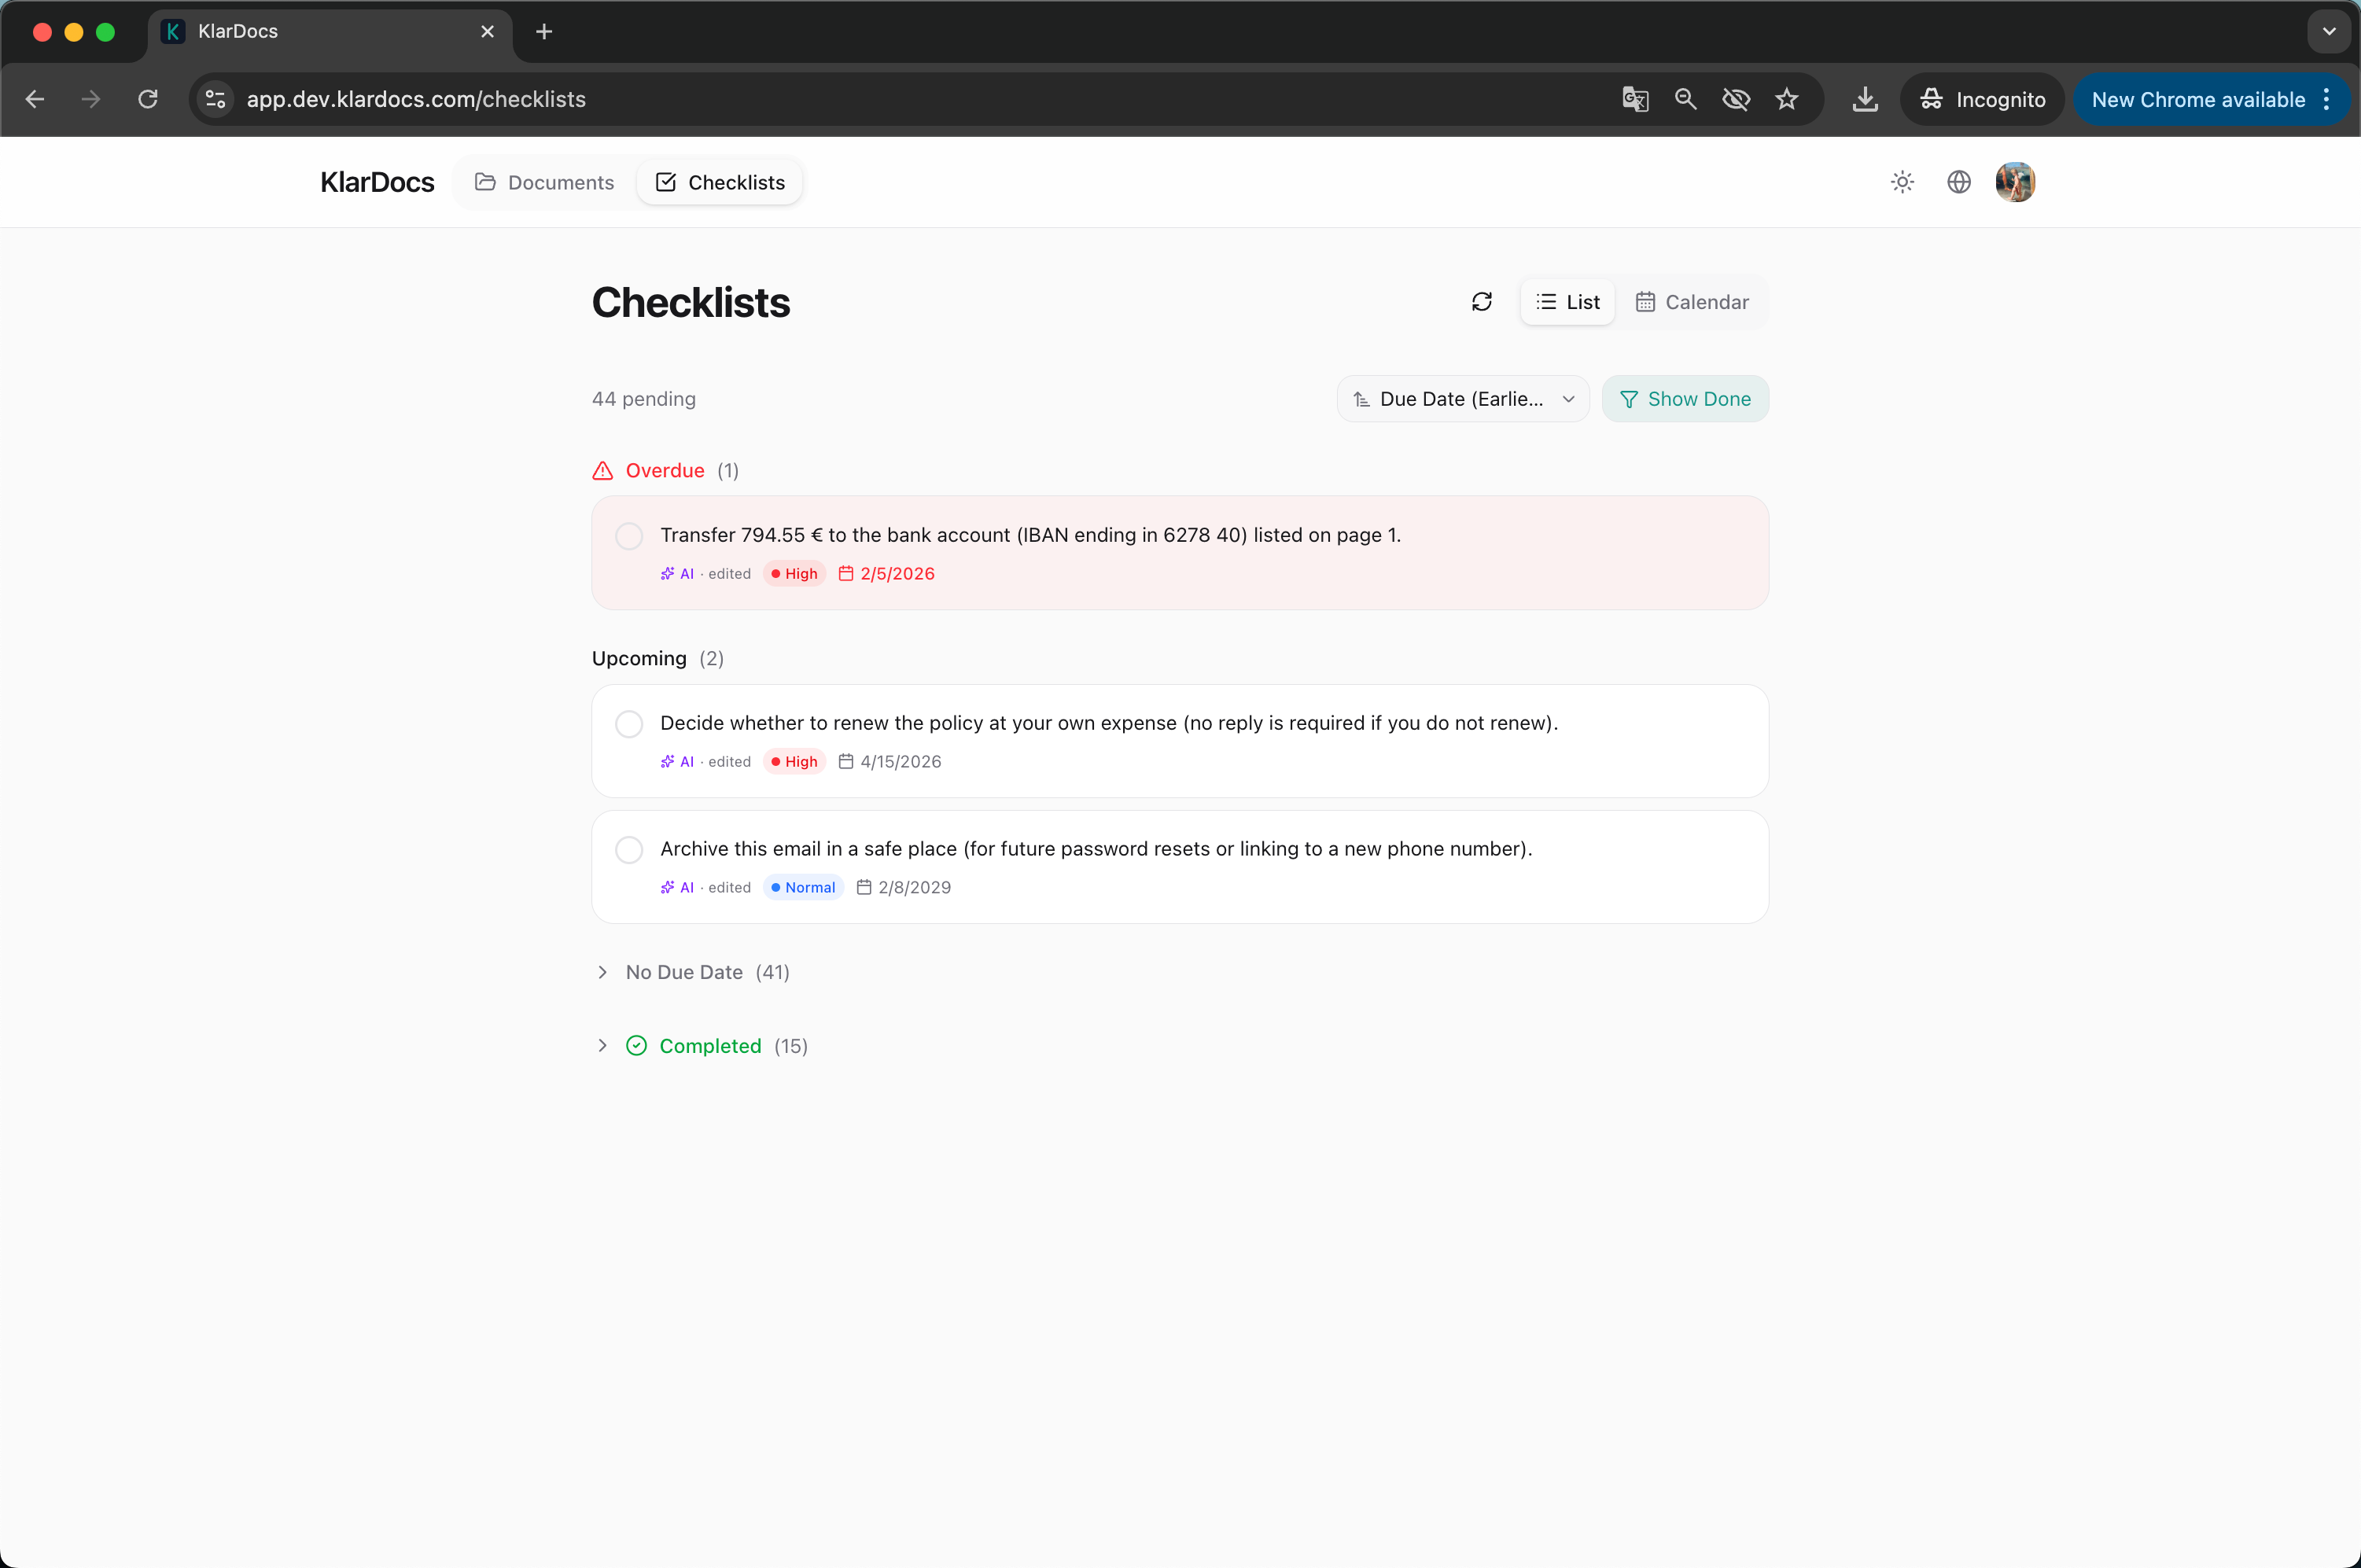Switch to Calendar view
The height and width of the screenshot is (1568, 2361).
pyautogui.click(x=1692, y=302)
